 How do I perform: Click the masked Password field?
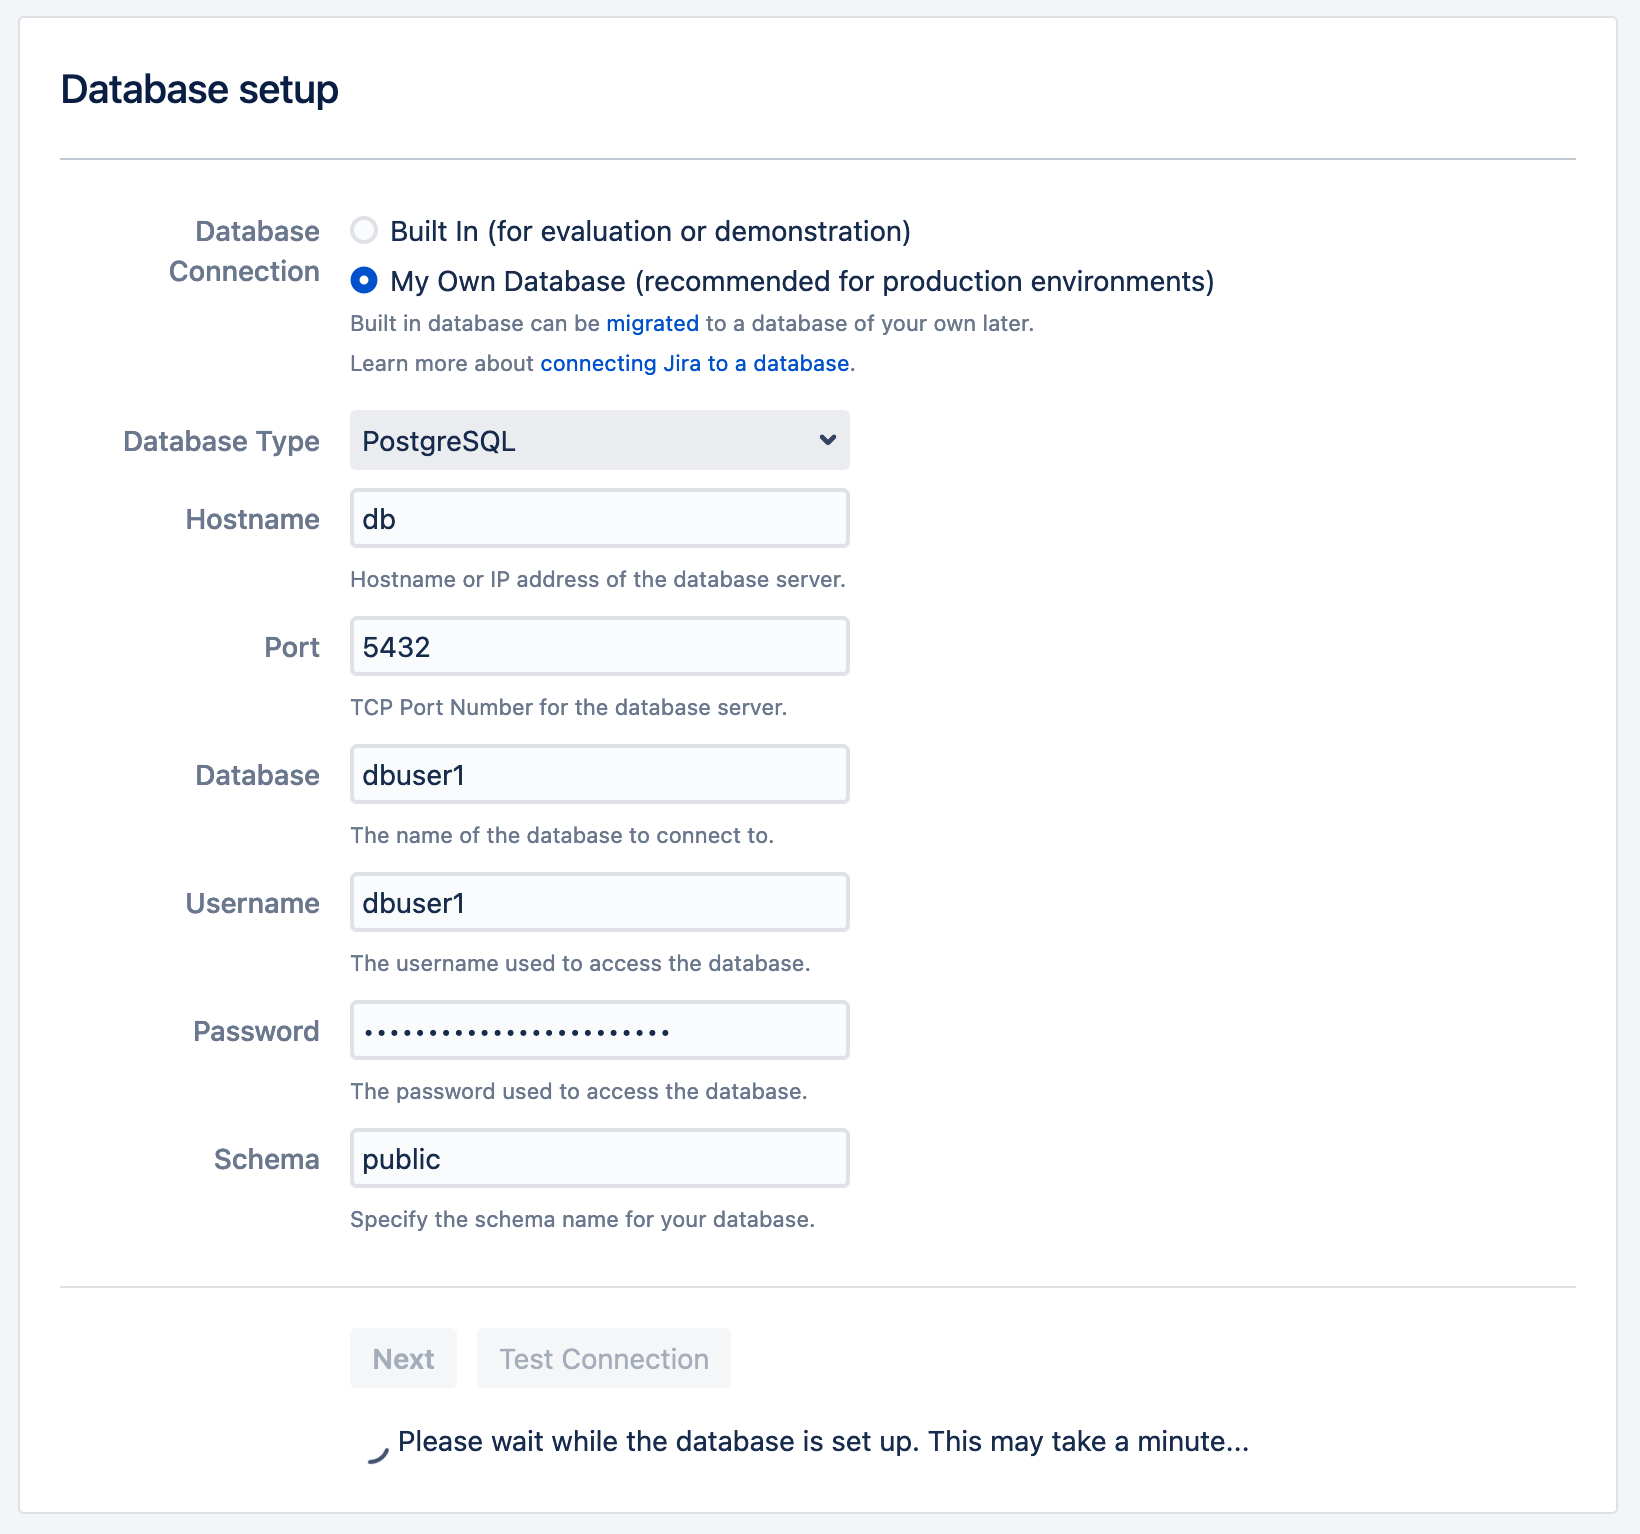(x=599, y=1031)
